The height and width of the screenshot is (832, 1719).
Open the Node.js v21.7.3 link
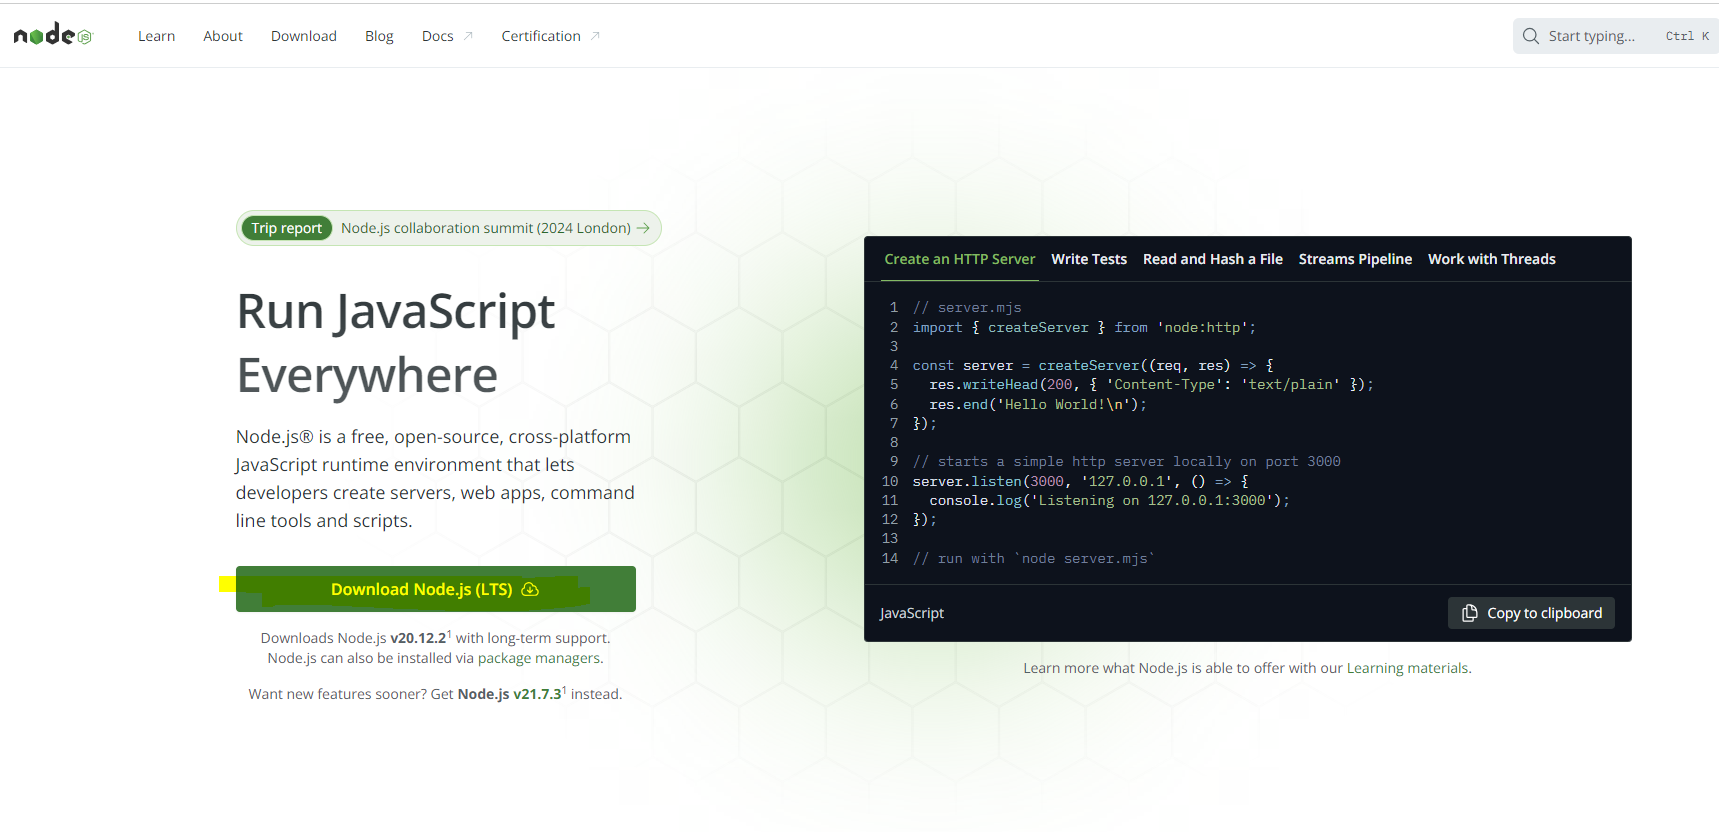pyautogui.click(x=510, y=694)
